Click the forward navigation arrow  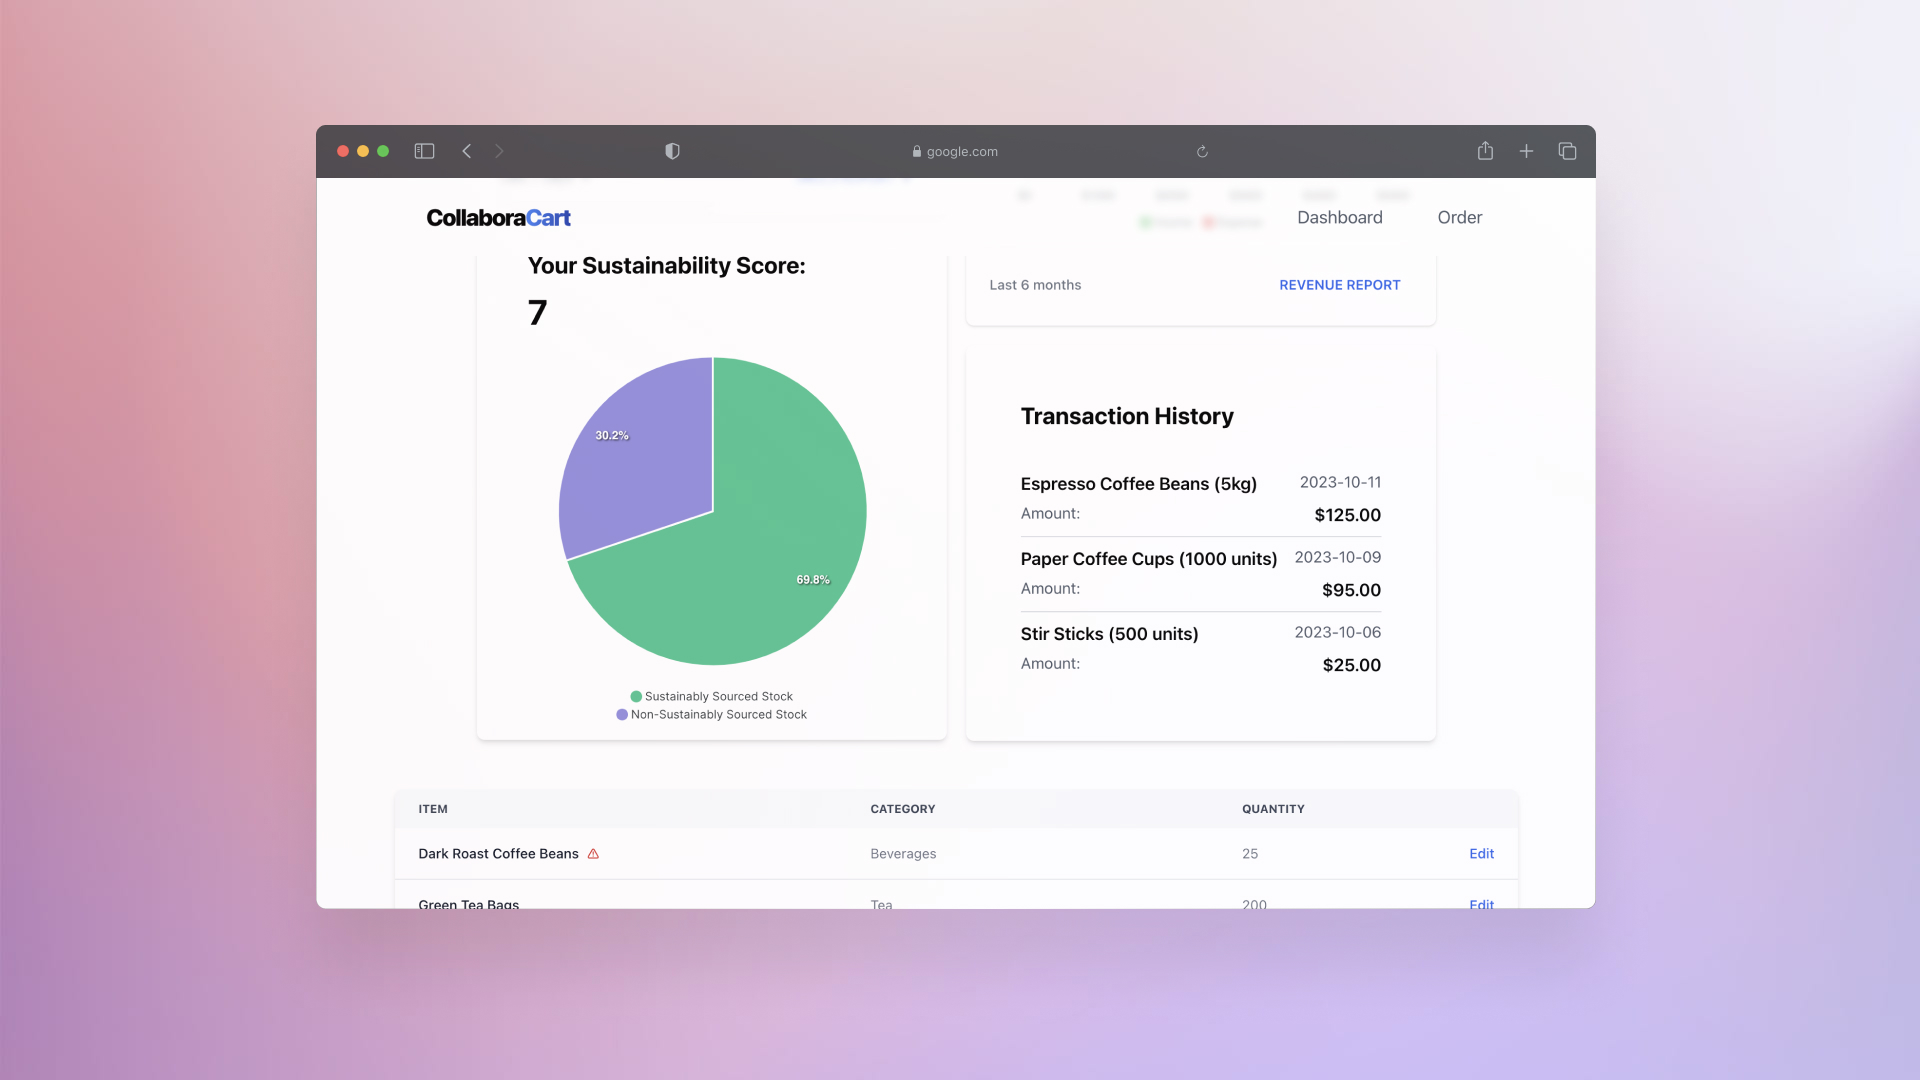499,151
